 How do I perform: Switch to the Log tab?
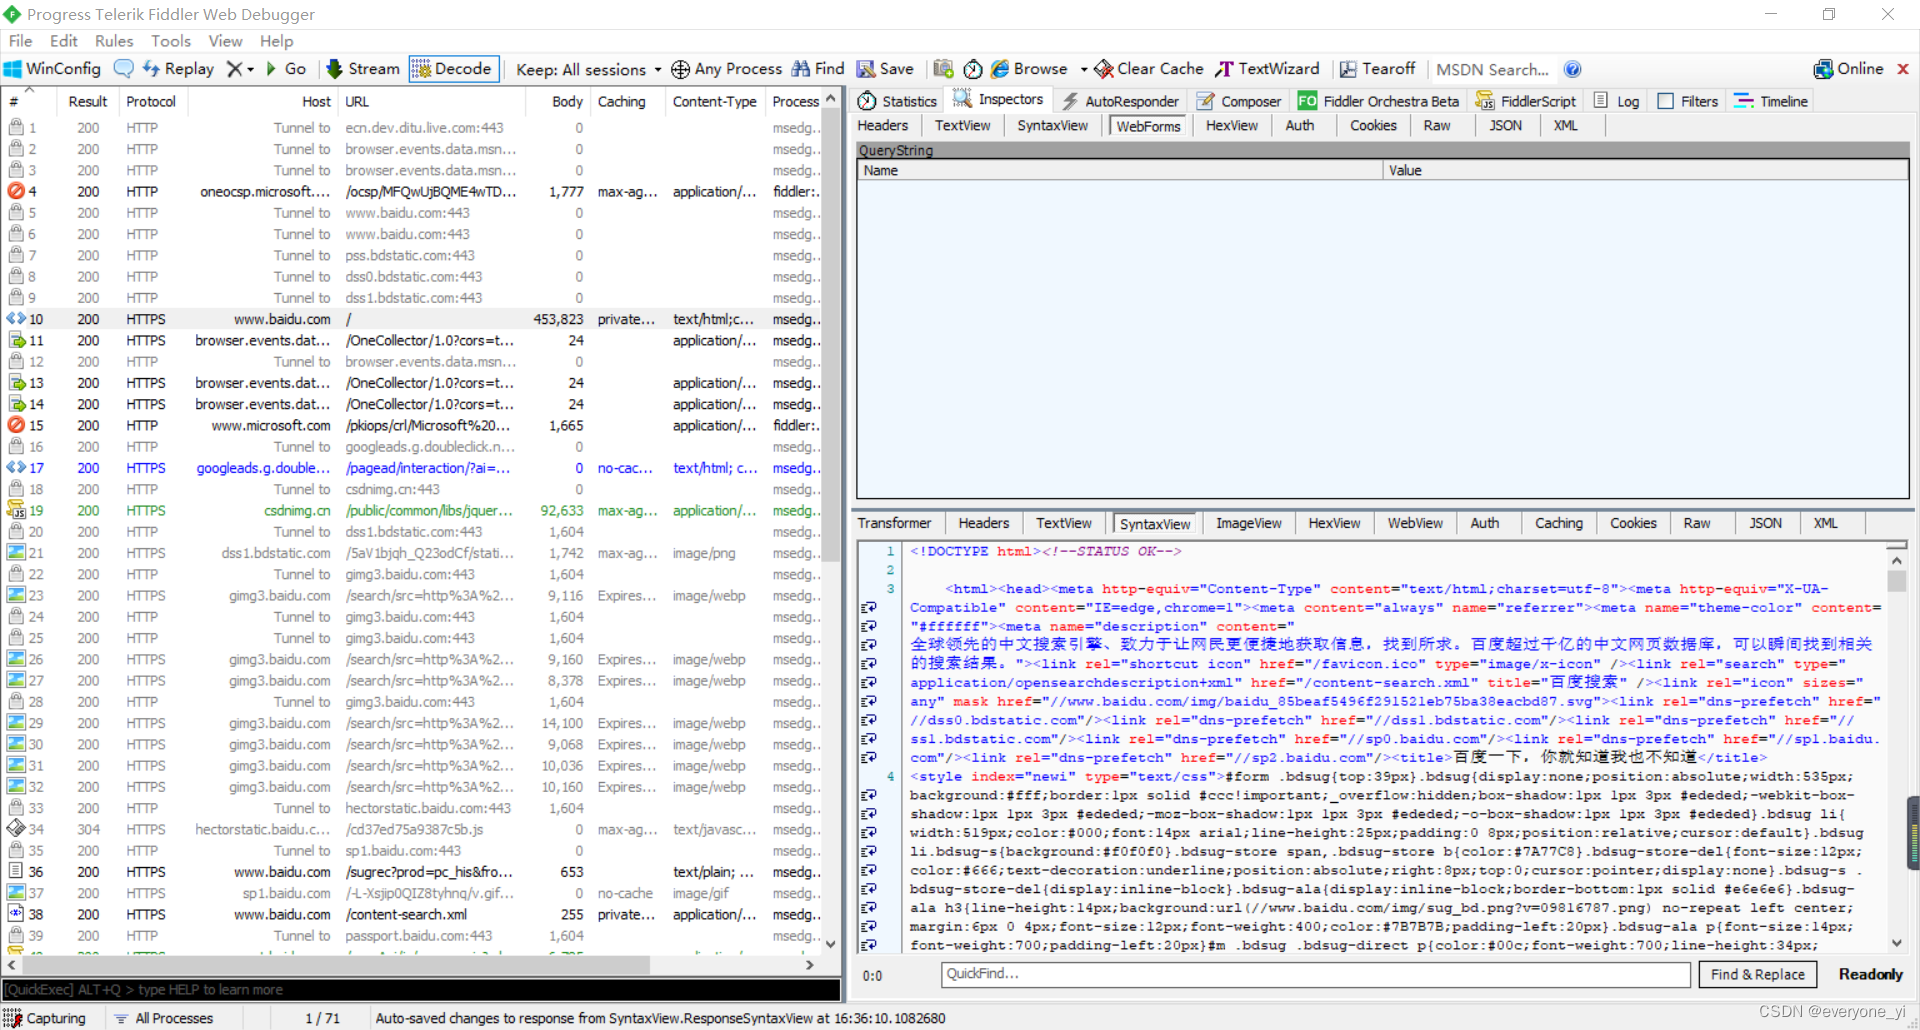(x=1617, y=101)
